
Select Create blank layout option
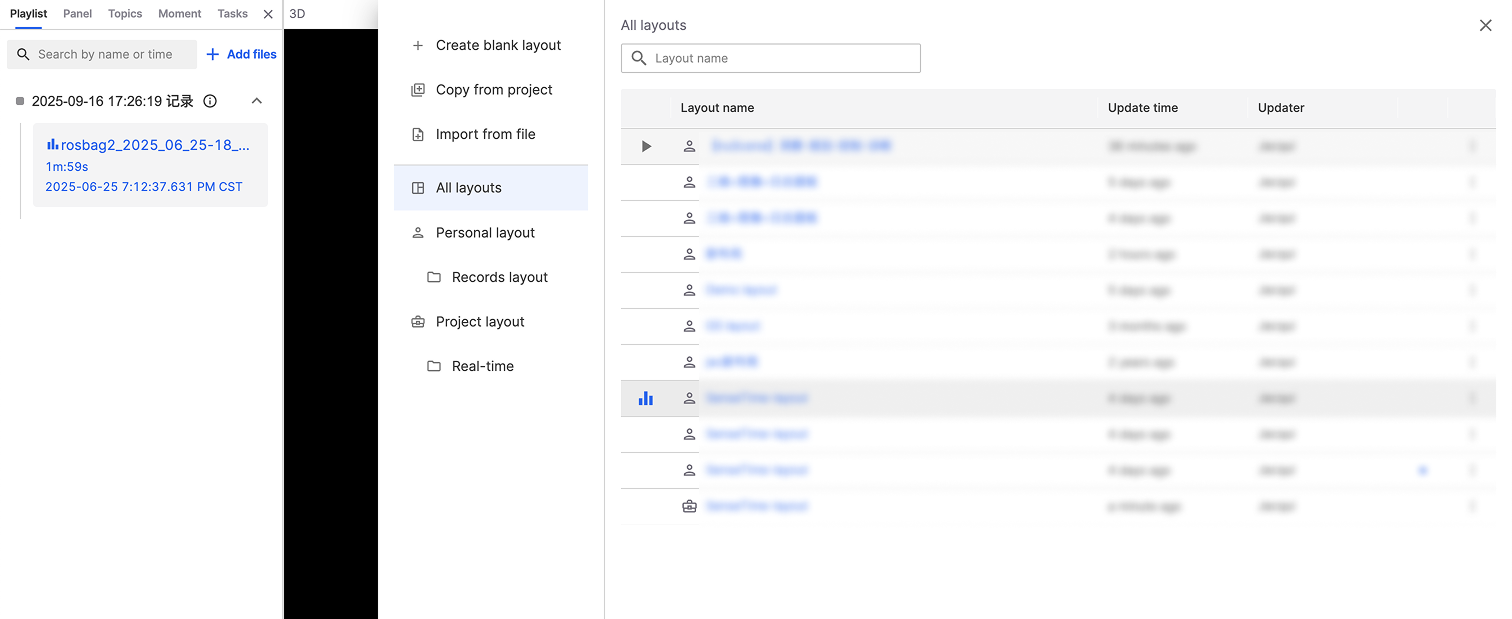click(498, 45)
